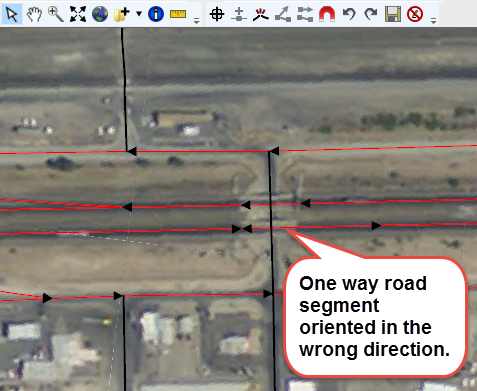
Task: Zoom to full extent with four-arrows icon
Action: point(78,14)
